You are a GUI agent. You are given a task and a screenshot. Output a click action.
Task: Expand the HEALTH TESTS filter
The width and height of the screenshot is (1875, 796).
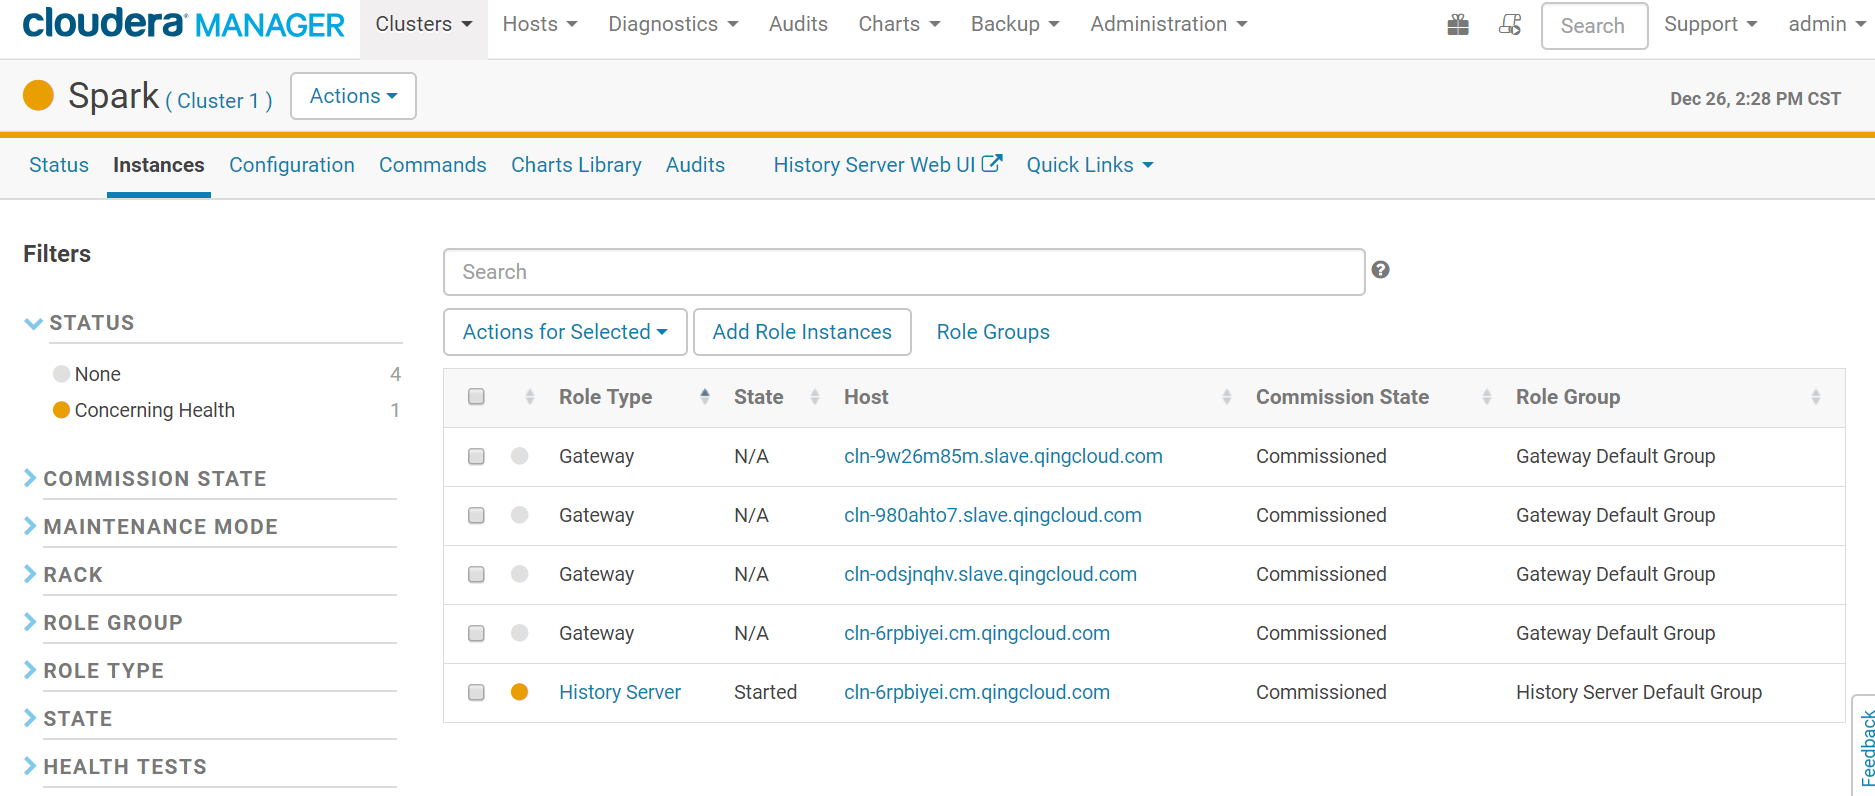115,767
